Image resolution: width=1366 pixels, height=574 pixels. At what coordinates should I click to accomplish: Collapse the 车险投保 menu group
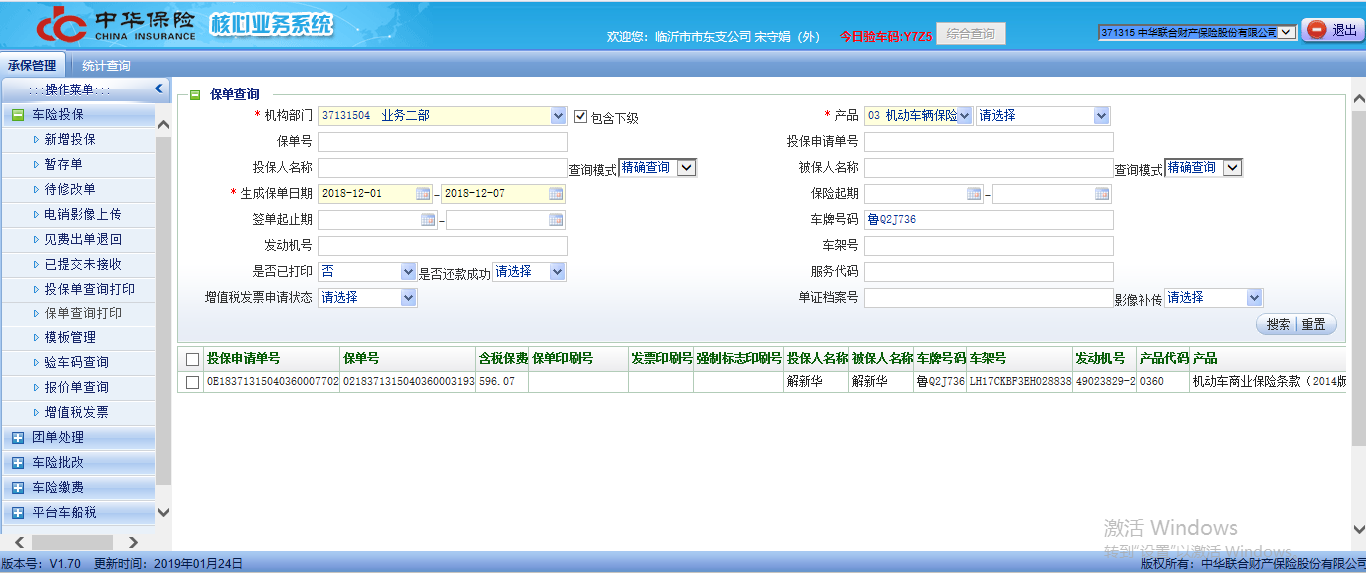pyautogui.click(x=18, y=115)
